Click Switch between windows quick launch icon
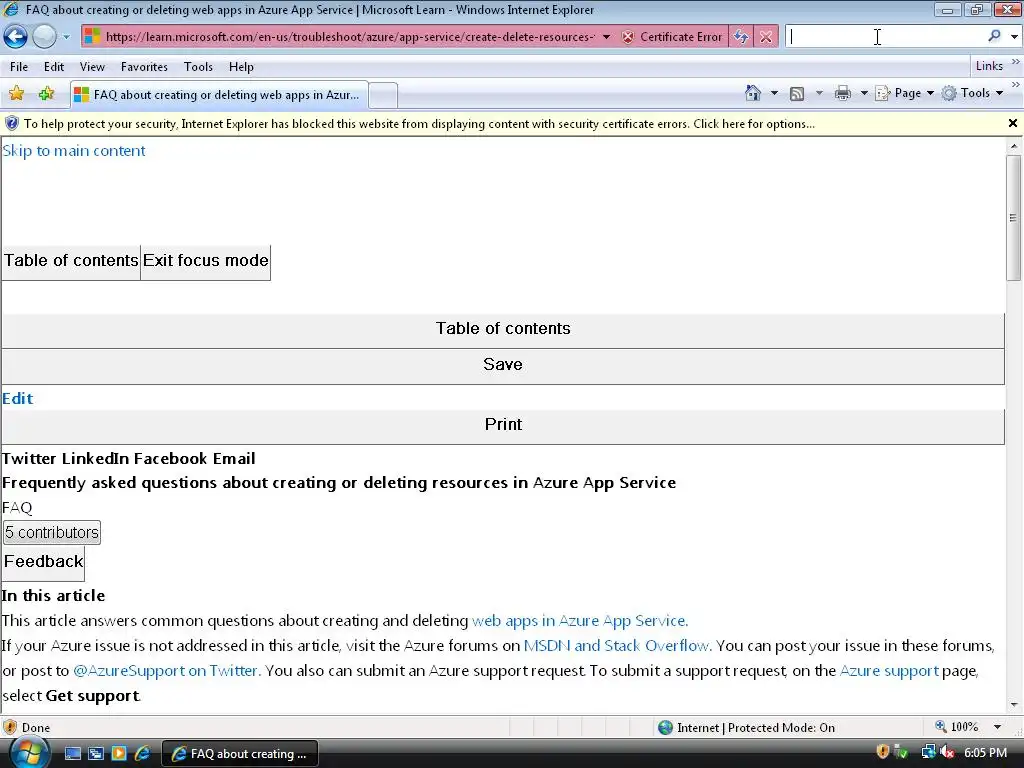Image resolution: width=1024 pixels, height=768 pixels. [96, 754]
